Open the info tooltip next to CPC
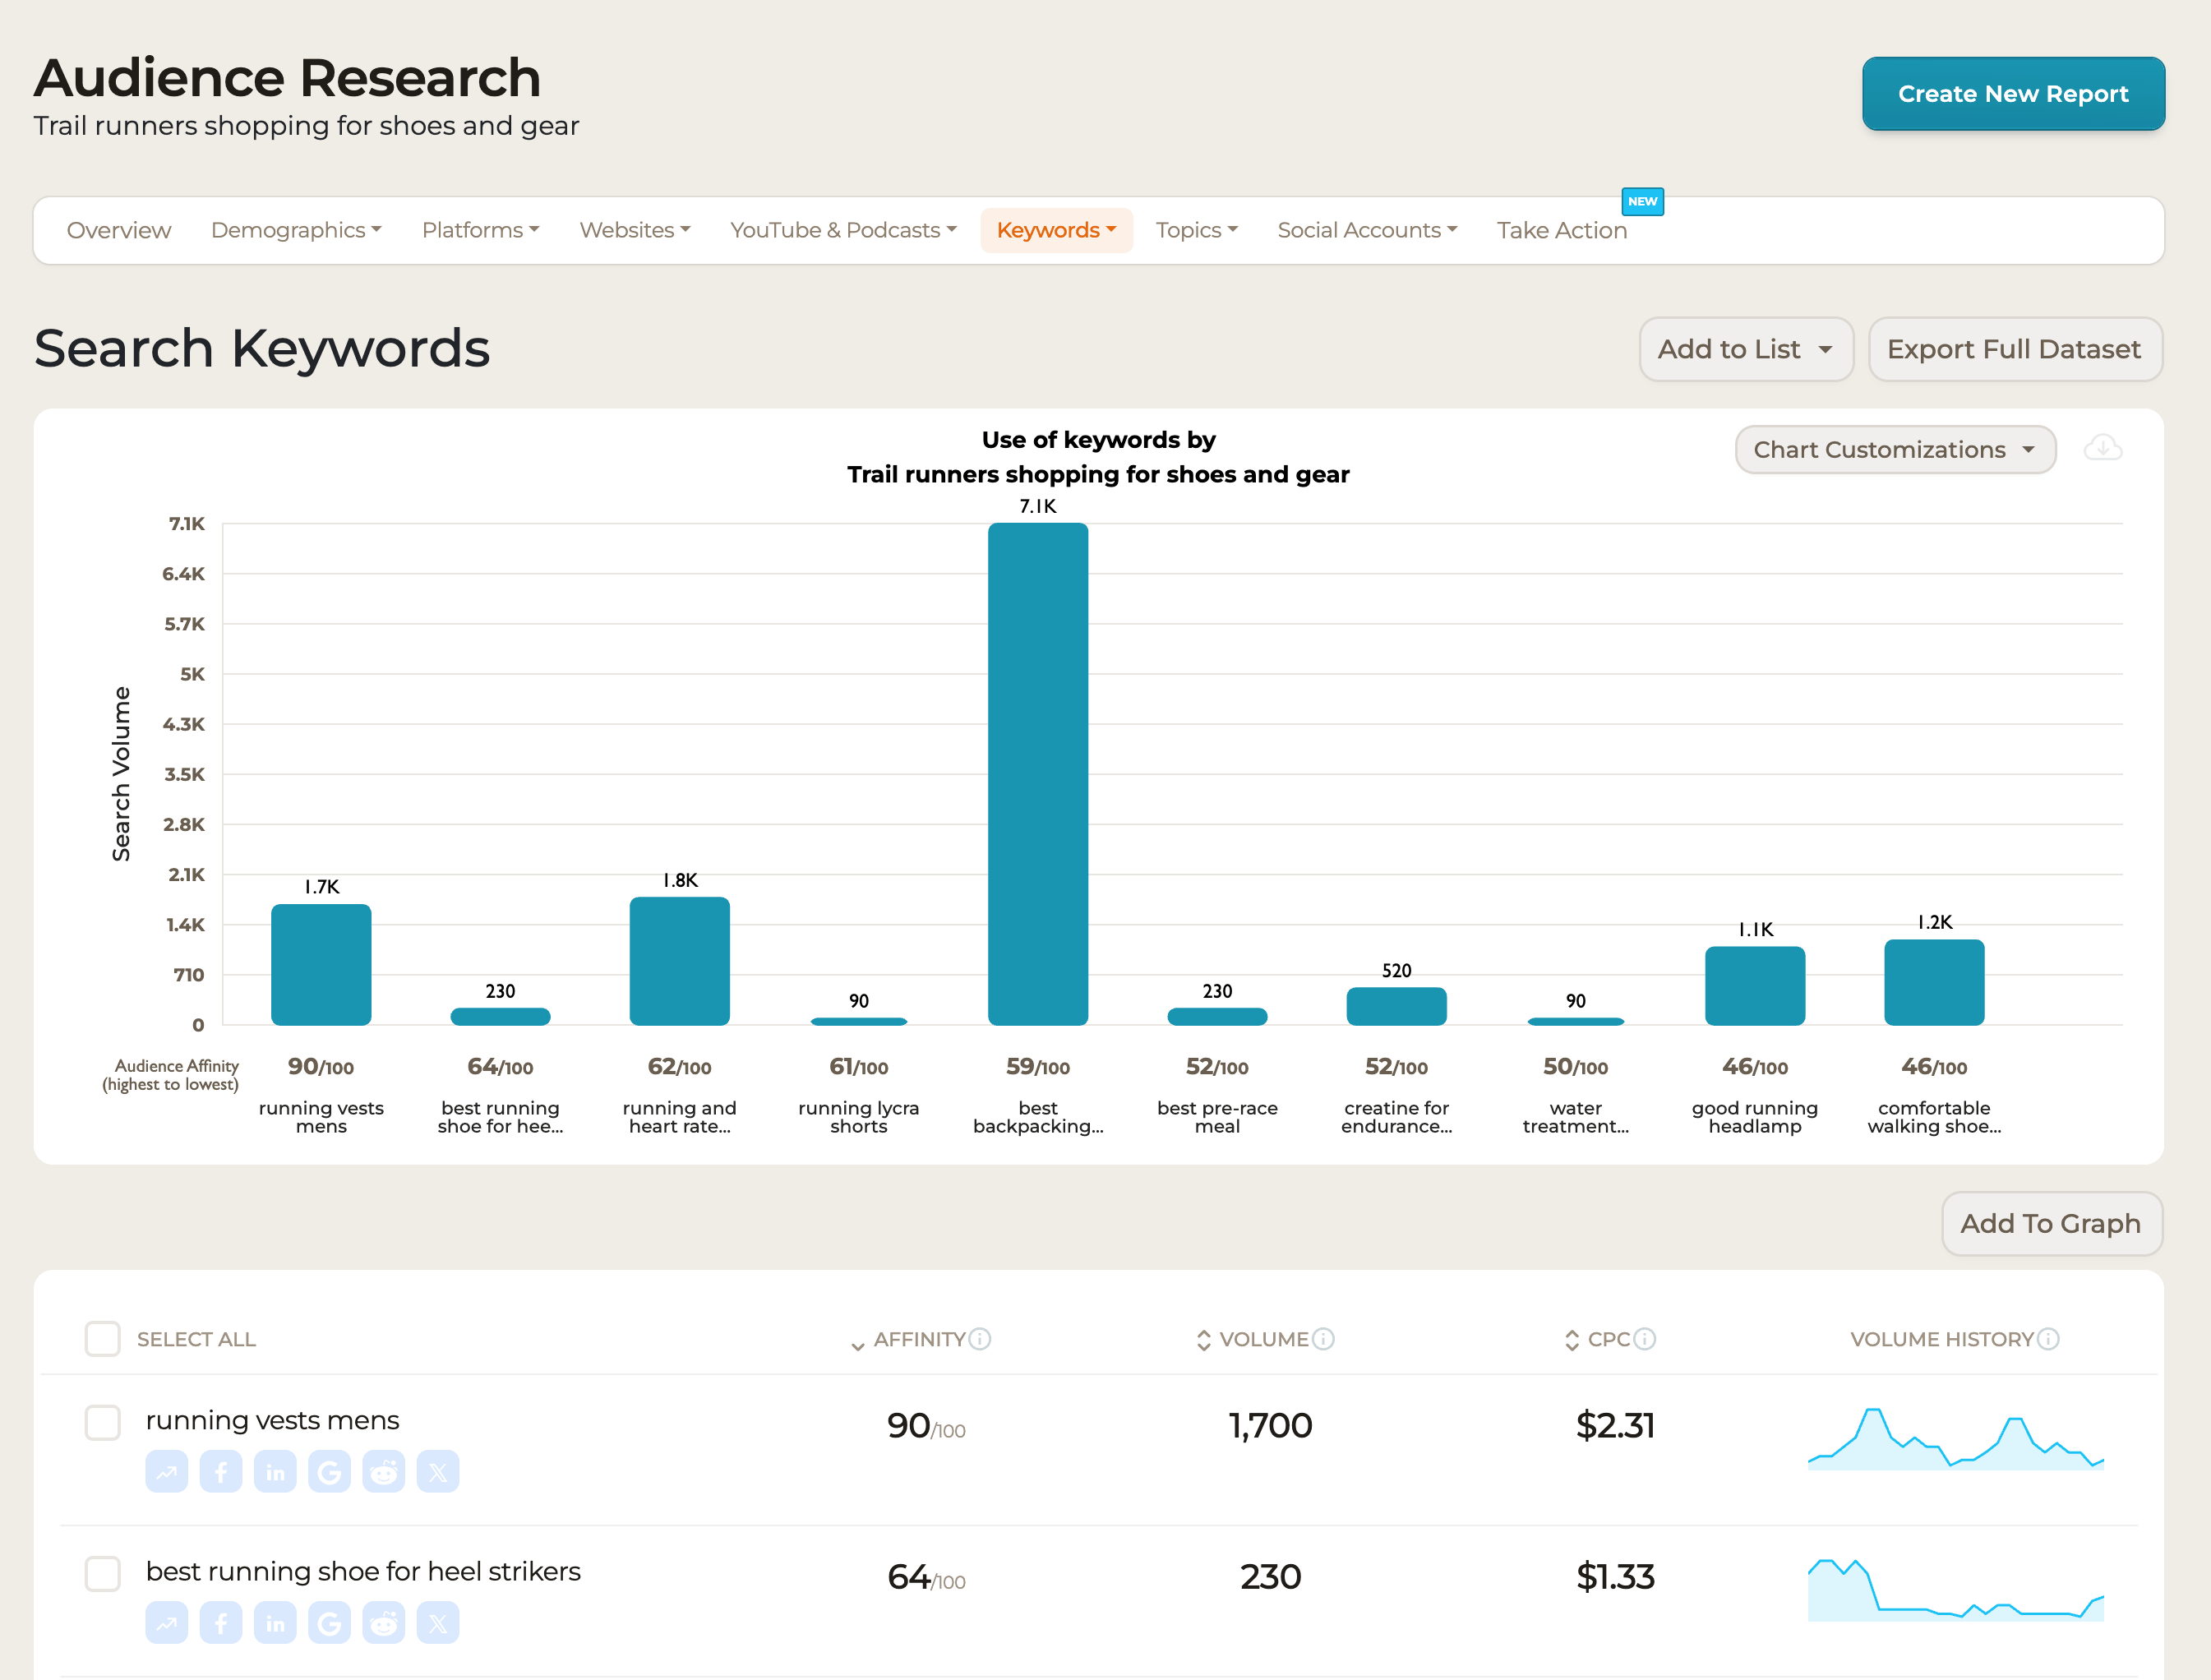The width and height of the screenshot is (2211, 1680). click(1645, 1339)
